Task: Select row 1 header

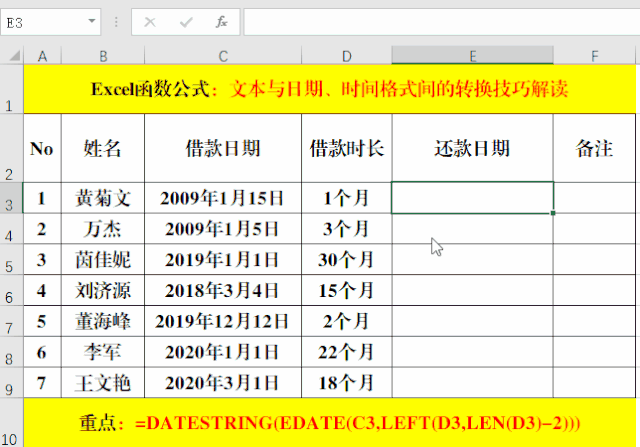Action: pos(11,89)
